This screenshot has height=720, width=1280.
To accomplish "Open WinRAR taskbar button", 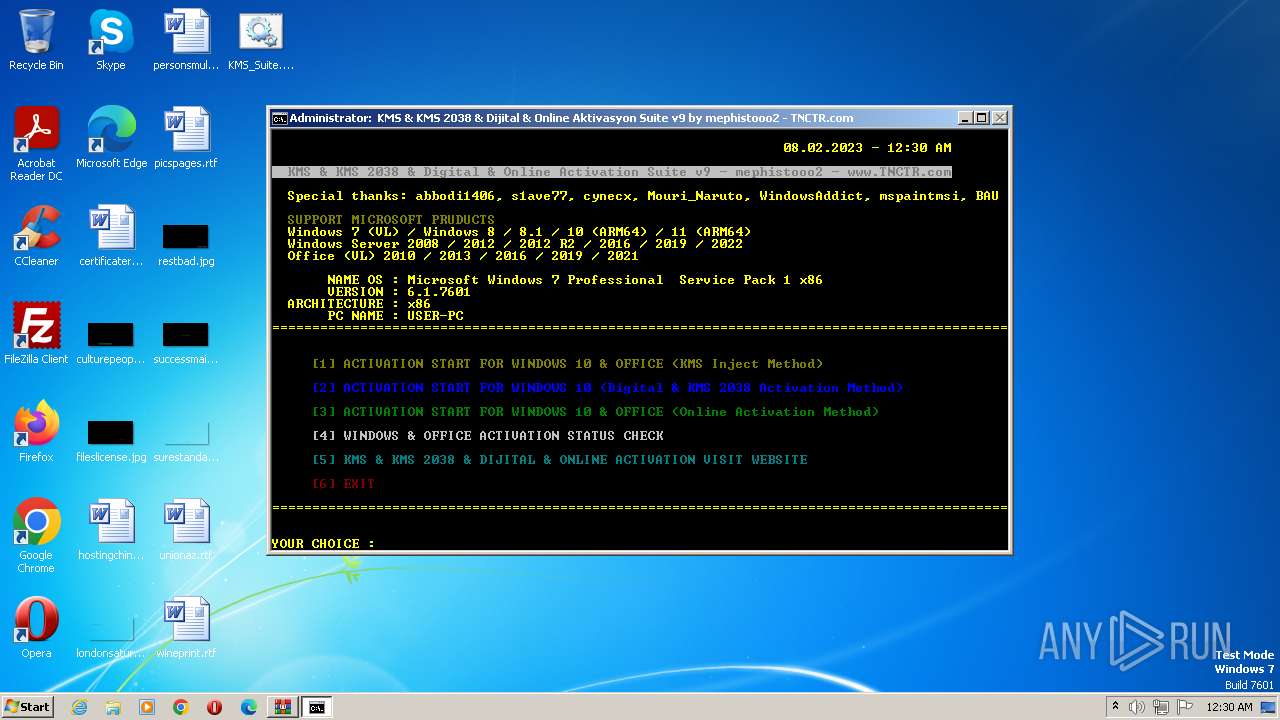I will click(283, 707).
